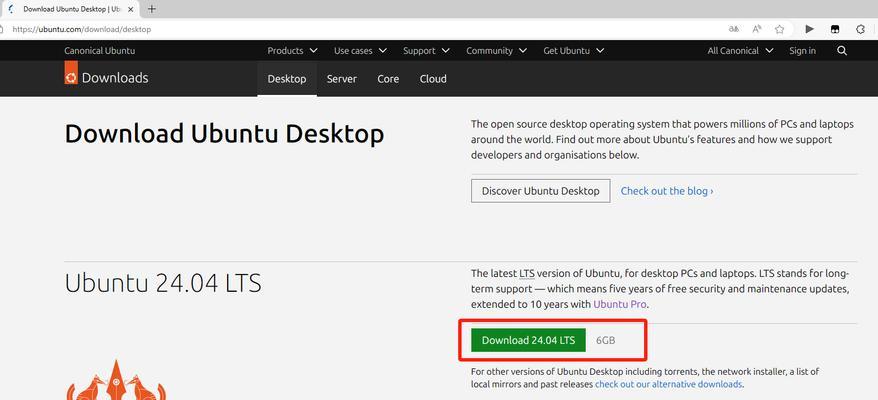The image size is (878, 400).
Task: Click the read aloud icon in address bar
Action: pos(756,29)
